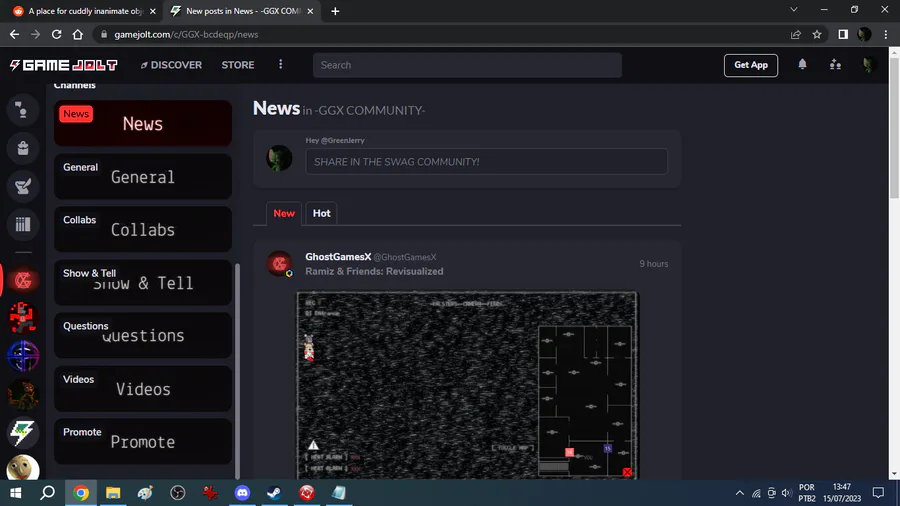Open the Ramiz & Friends: Revisualized link
This screenshot has height=506, width=900.
[x=374, y=271]
